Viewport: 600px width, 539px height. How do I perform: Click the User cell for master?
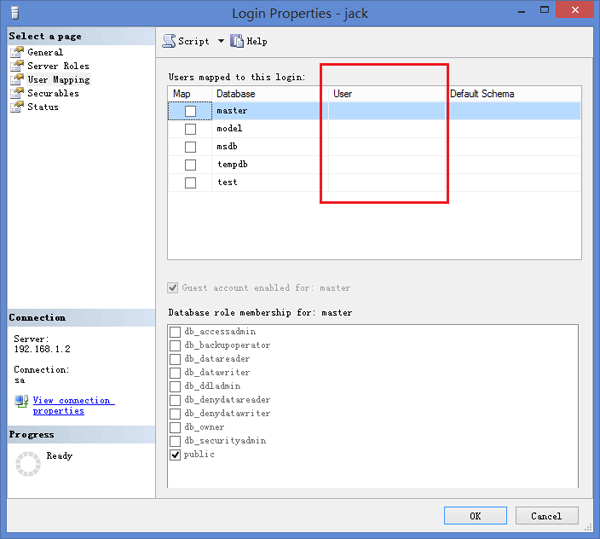tap(387, 111)
